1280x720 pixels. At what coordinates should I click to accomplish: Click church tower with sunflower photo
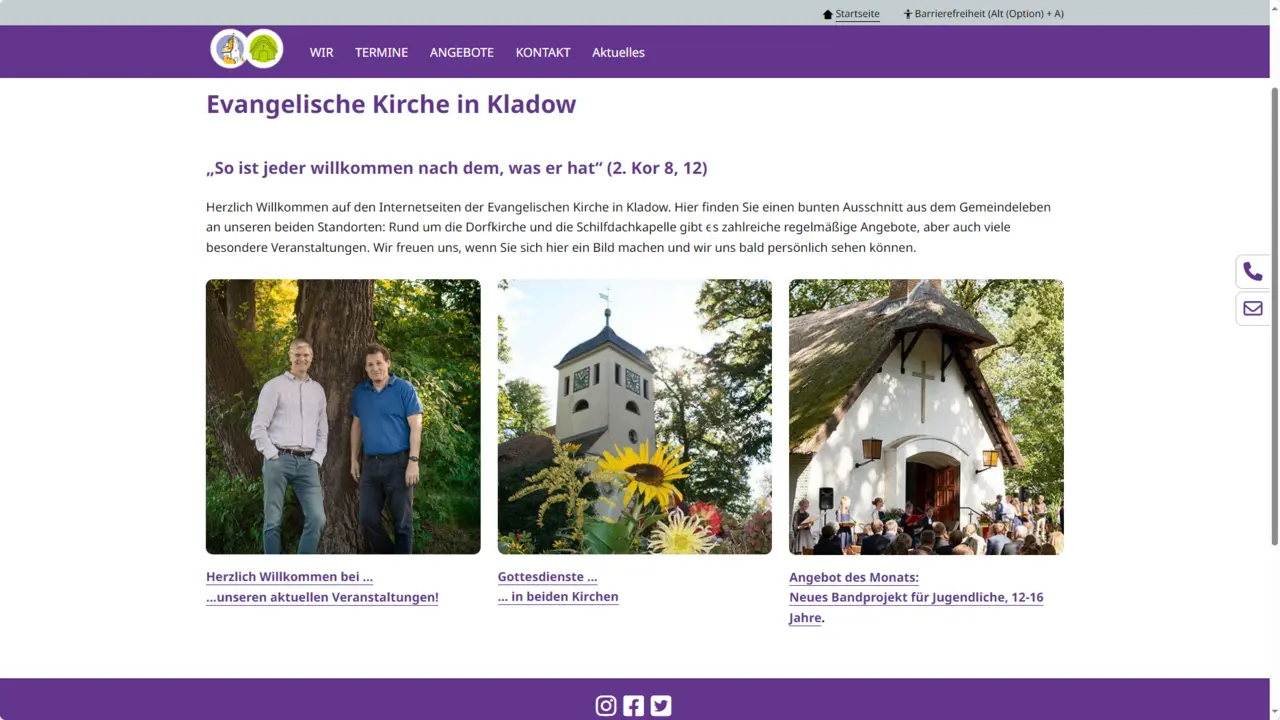635,416
